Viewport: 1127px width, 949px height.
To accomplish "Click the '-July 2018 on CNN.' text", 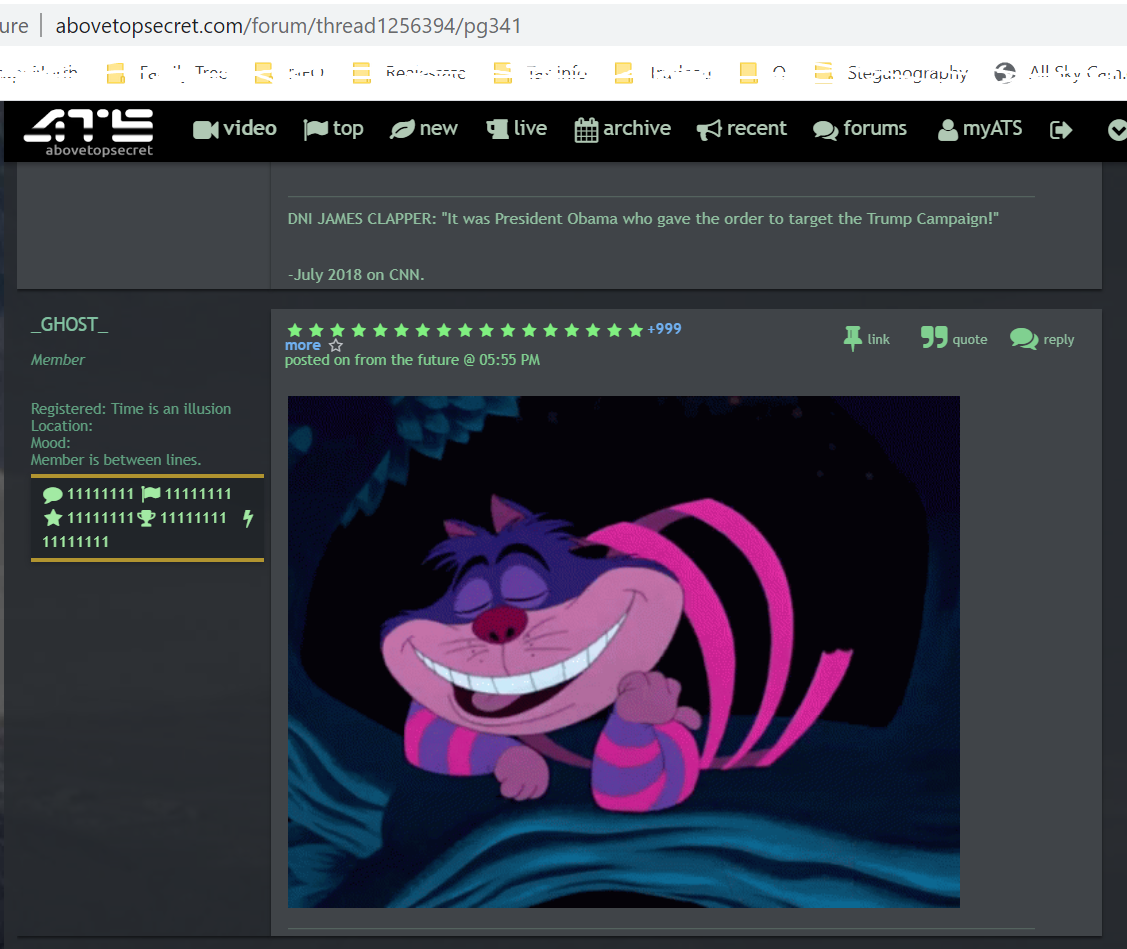I will (356, 275).
